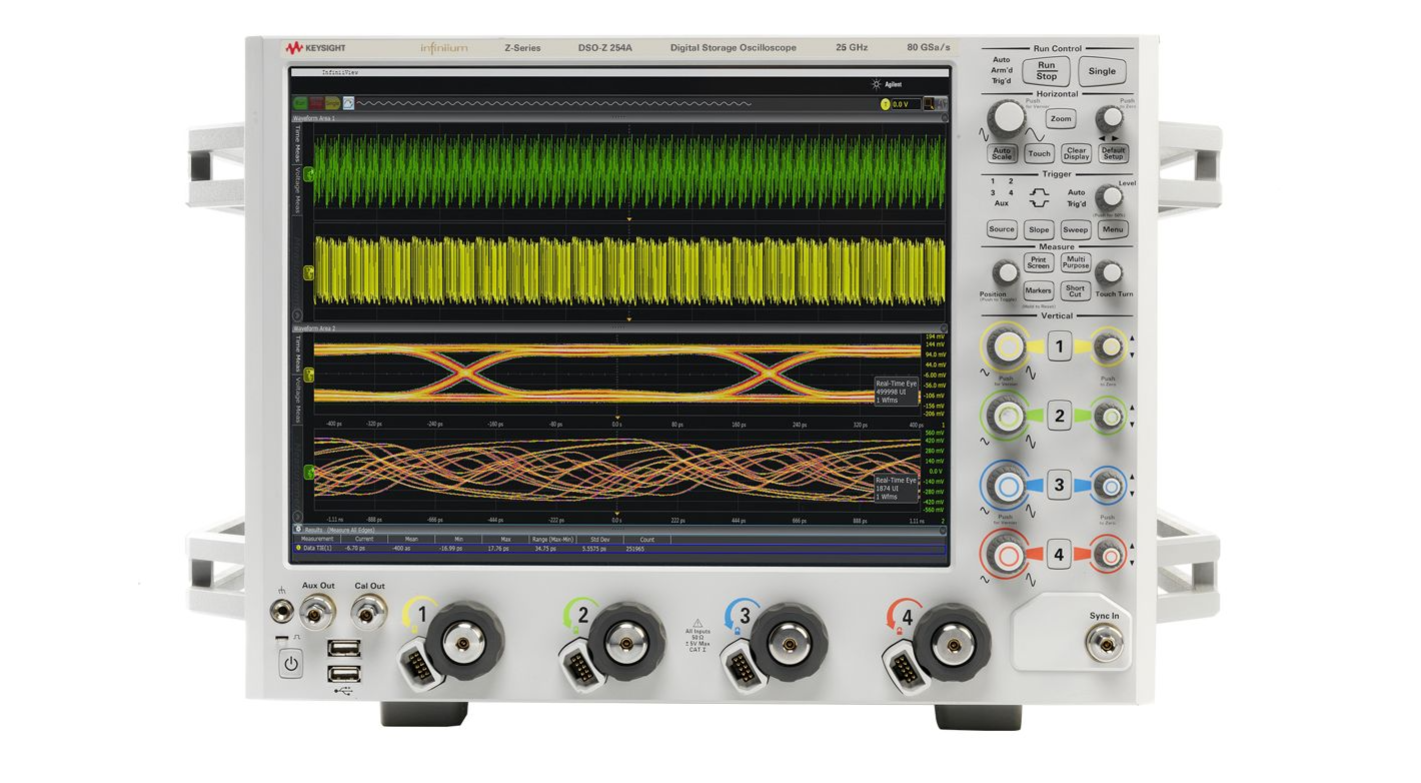Viewport: 1421px width, 783px height.
Task: Toggle acquisition with the Run Stop button
Action: (1048, 71)
